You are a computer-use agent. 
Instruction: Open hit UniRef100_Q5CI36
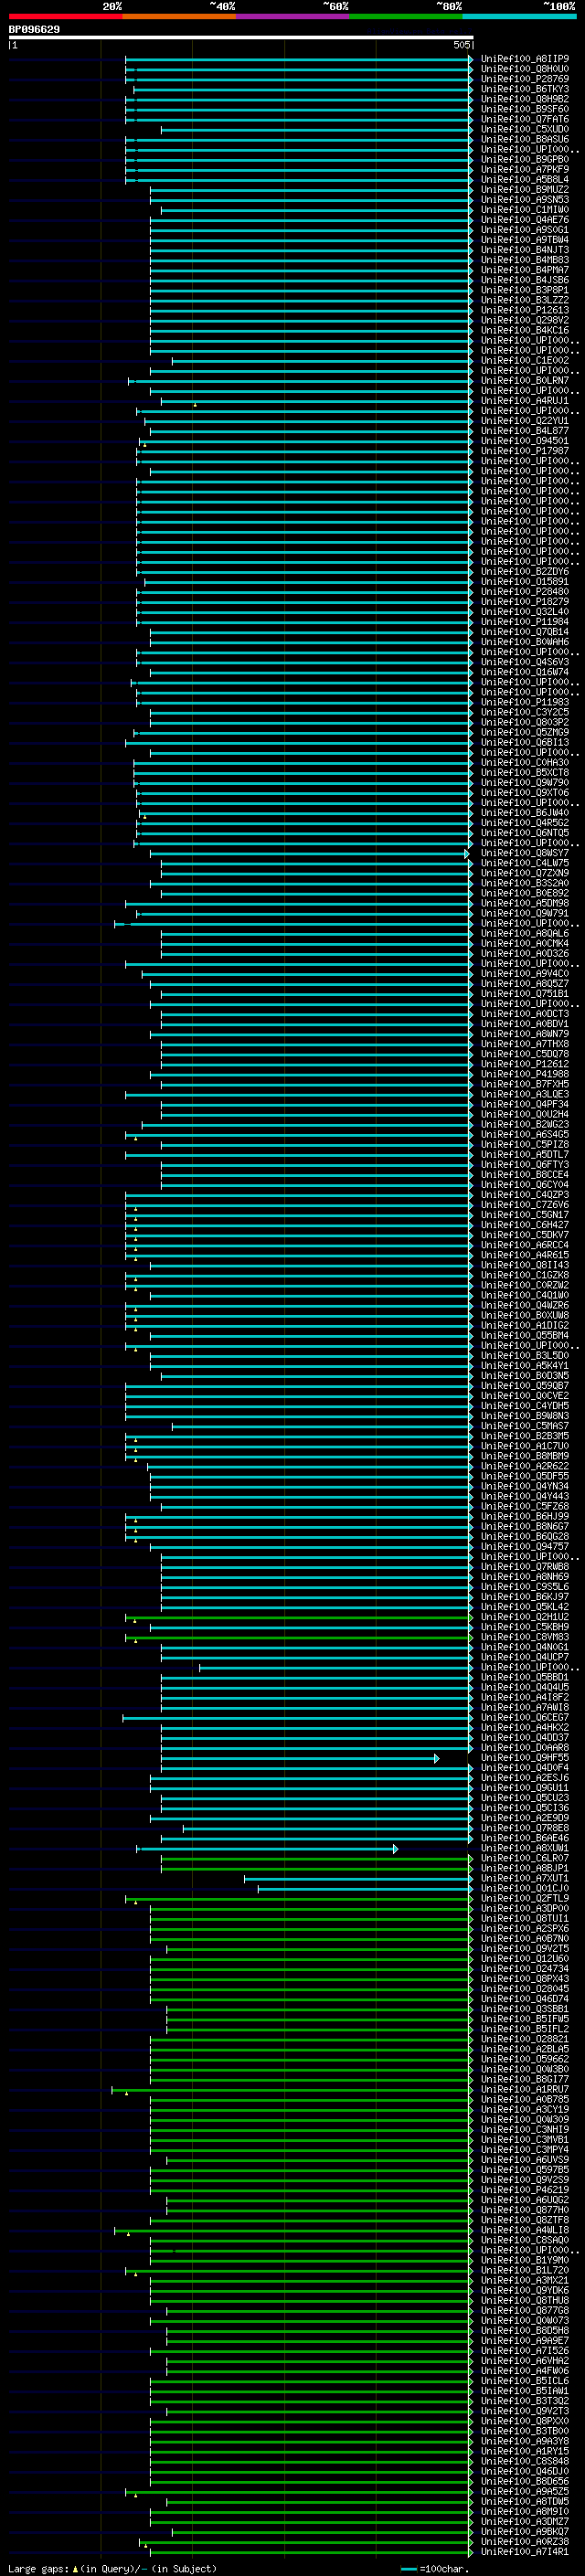click(x=525, y=1808)
